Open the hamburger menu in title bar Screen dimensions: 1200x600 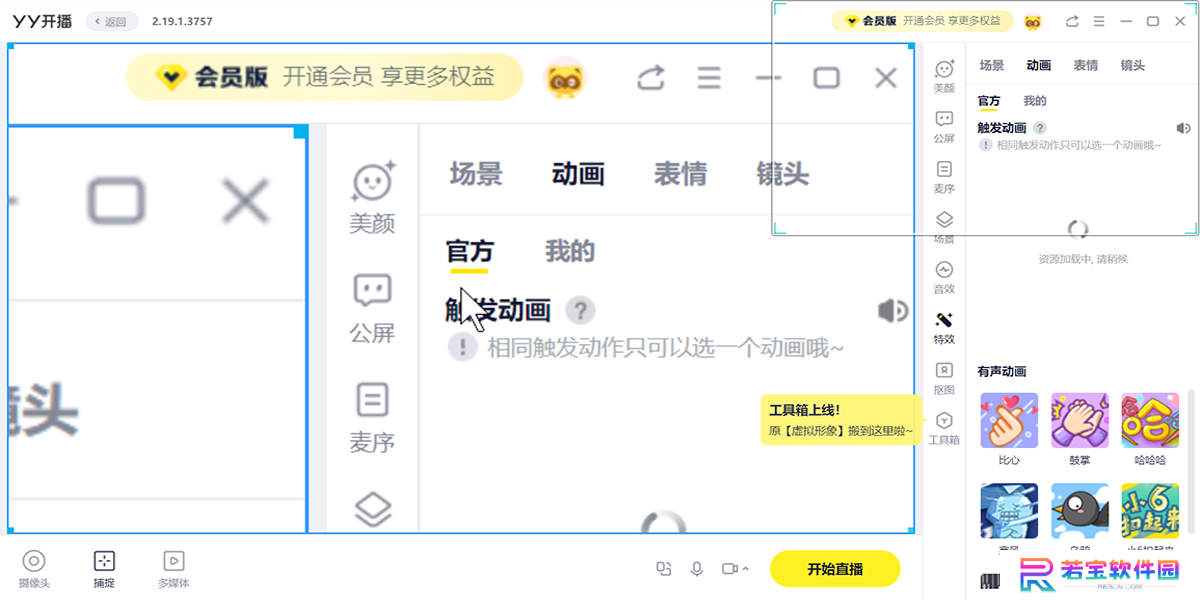pyautogui.click(x=1099, y=21)
